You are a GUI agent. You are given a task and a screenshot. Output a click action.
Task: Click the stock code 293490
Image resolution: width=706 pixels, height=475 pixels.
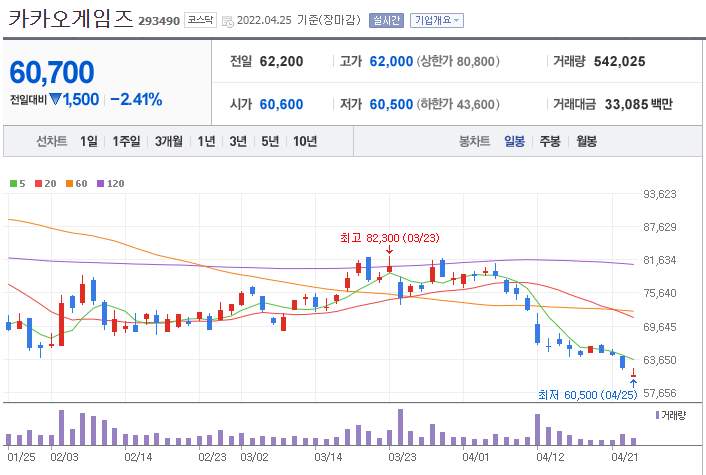[x=159, y=21]
